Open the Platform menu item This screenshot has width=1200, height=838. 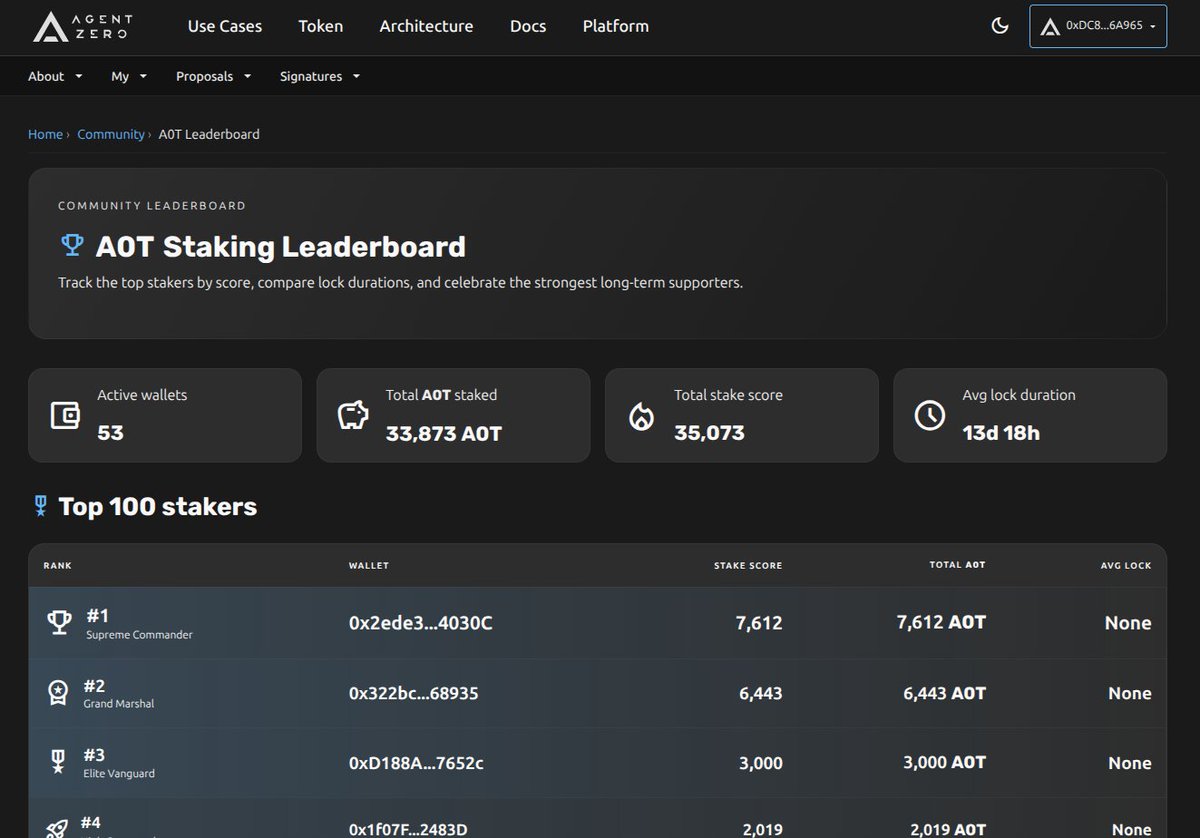point(616,26)
